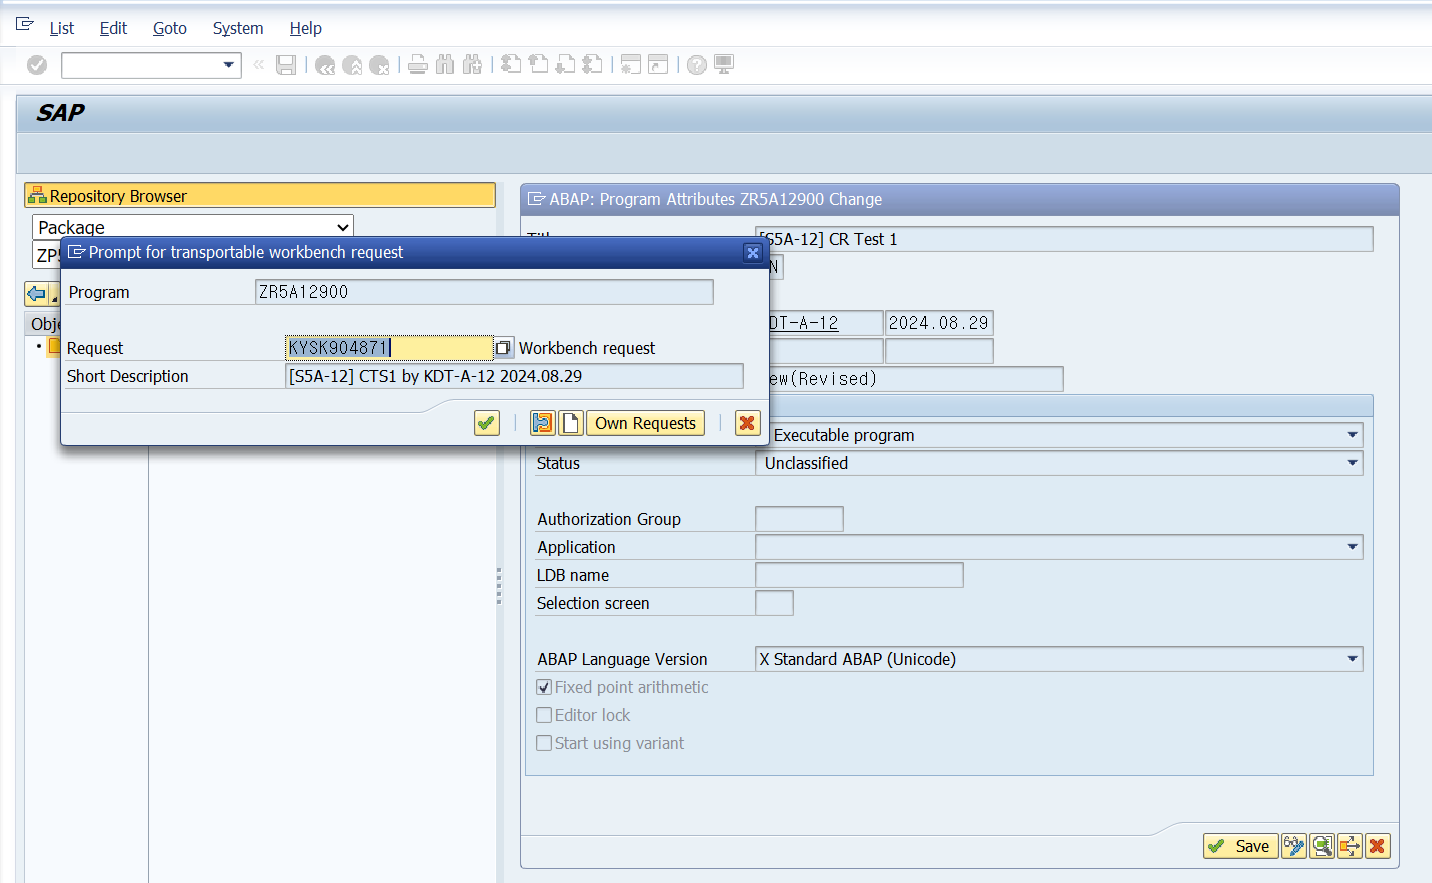The width and height of the screenshot is (1432, 883).
Task: Click the Customize Local Layout monitor icon
Action: click(724, 65)
